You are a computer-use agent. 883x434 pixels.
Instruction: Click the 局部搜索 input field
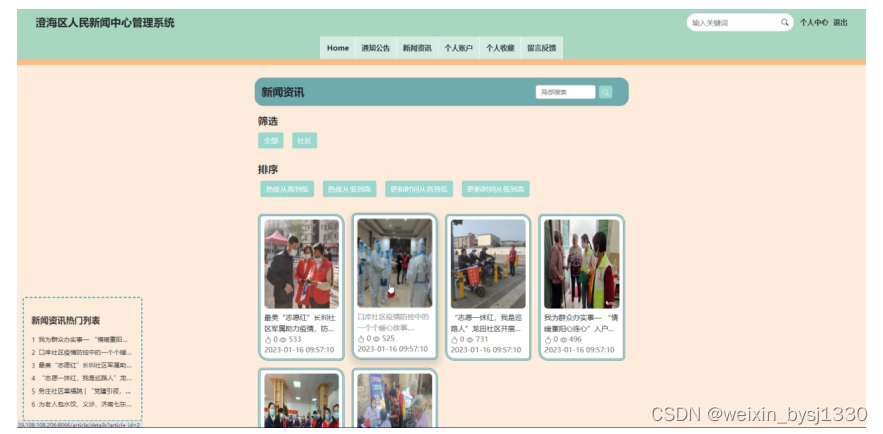pos(565,92)
